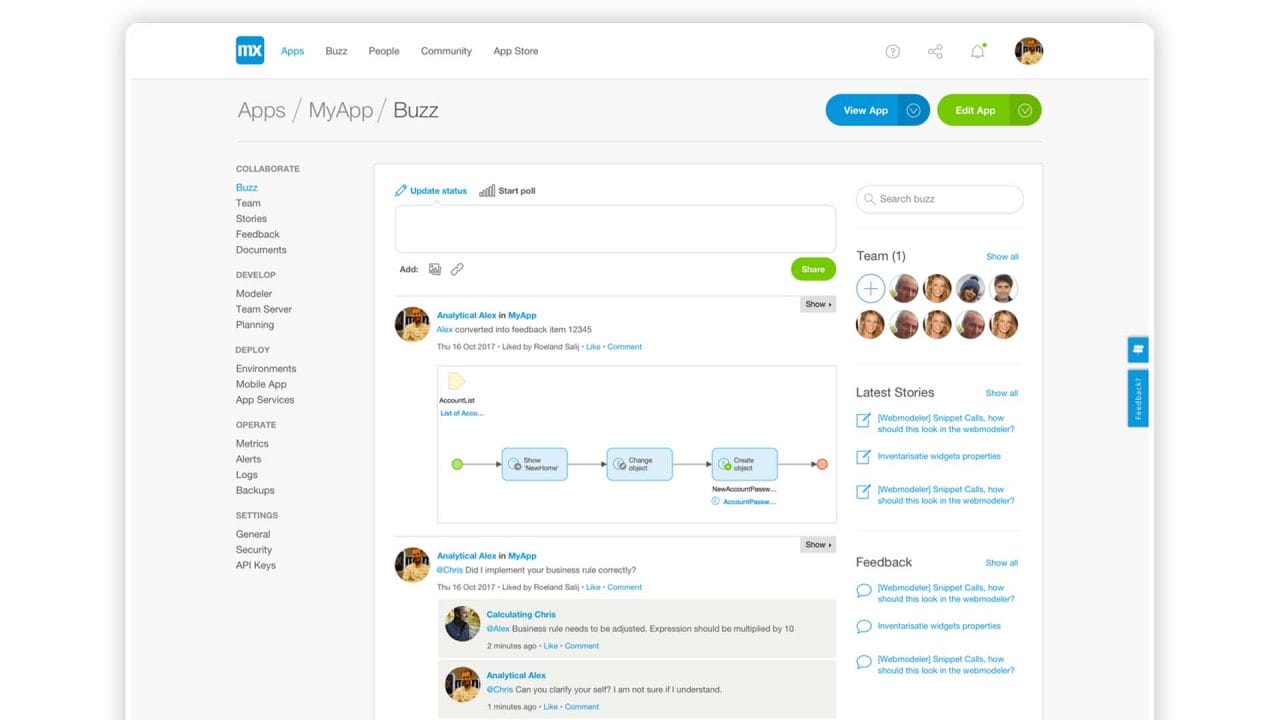Open notifications via the bell icon

coord(977,51)
